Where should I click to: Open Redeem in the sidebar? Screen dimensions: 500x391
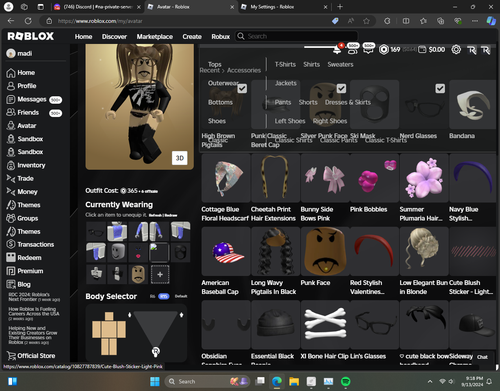tap(24, 258)
